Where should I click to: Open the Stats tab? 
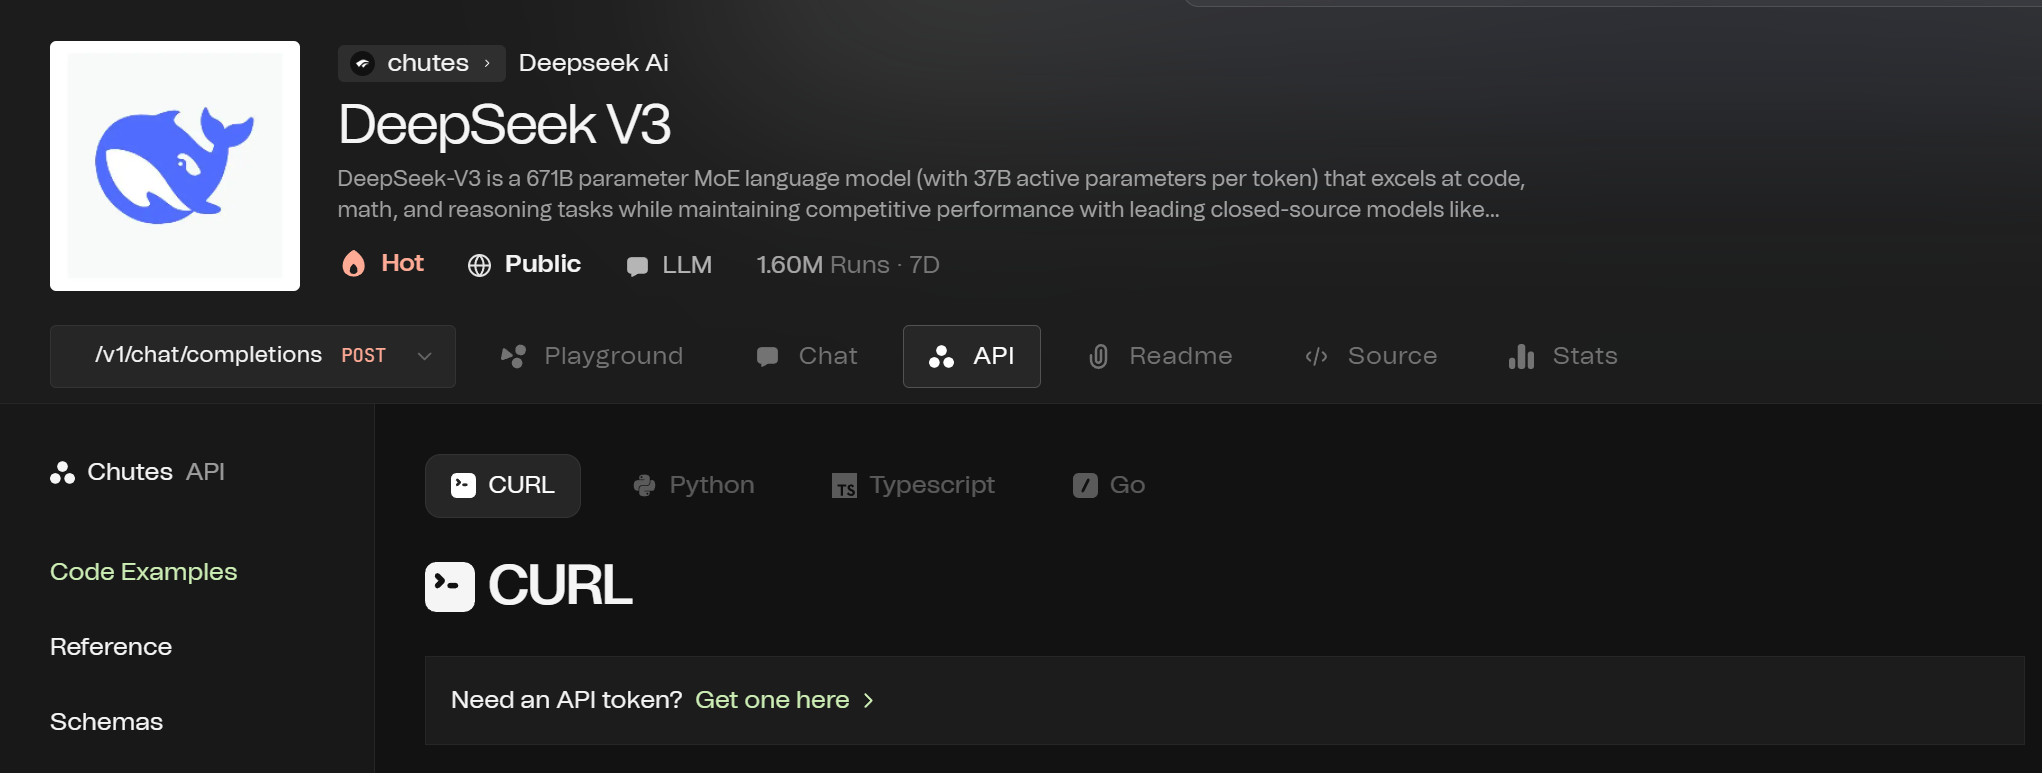pos(1563,356)
